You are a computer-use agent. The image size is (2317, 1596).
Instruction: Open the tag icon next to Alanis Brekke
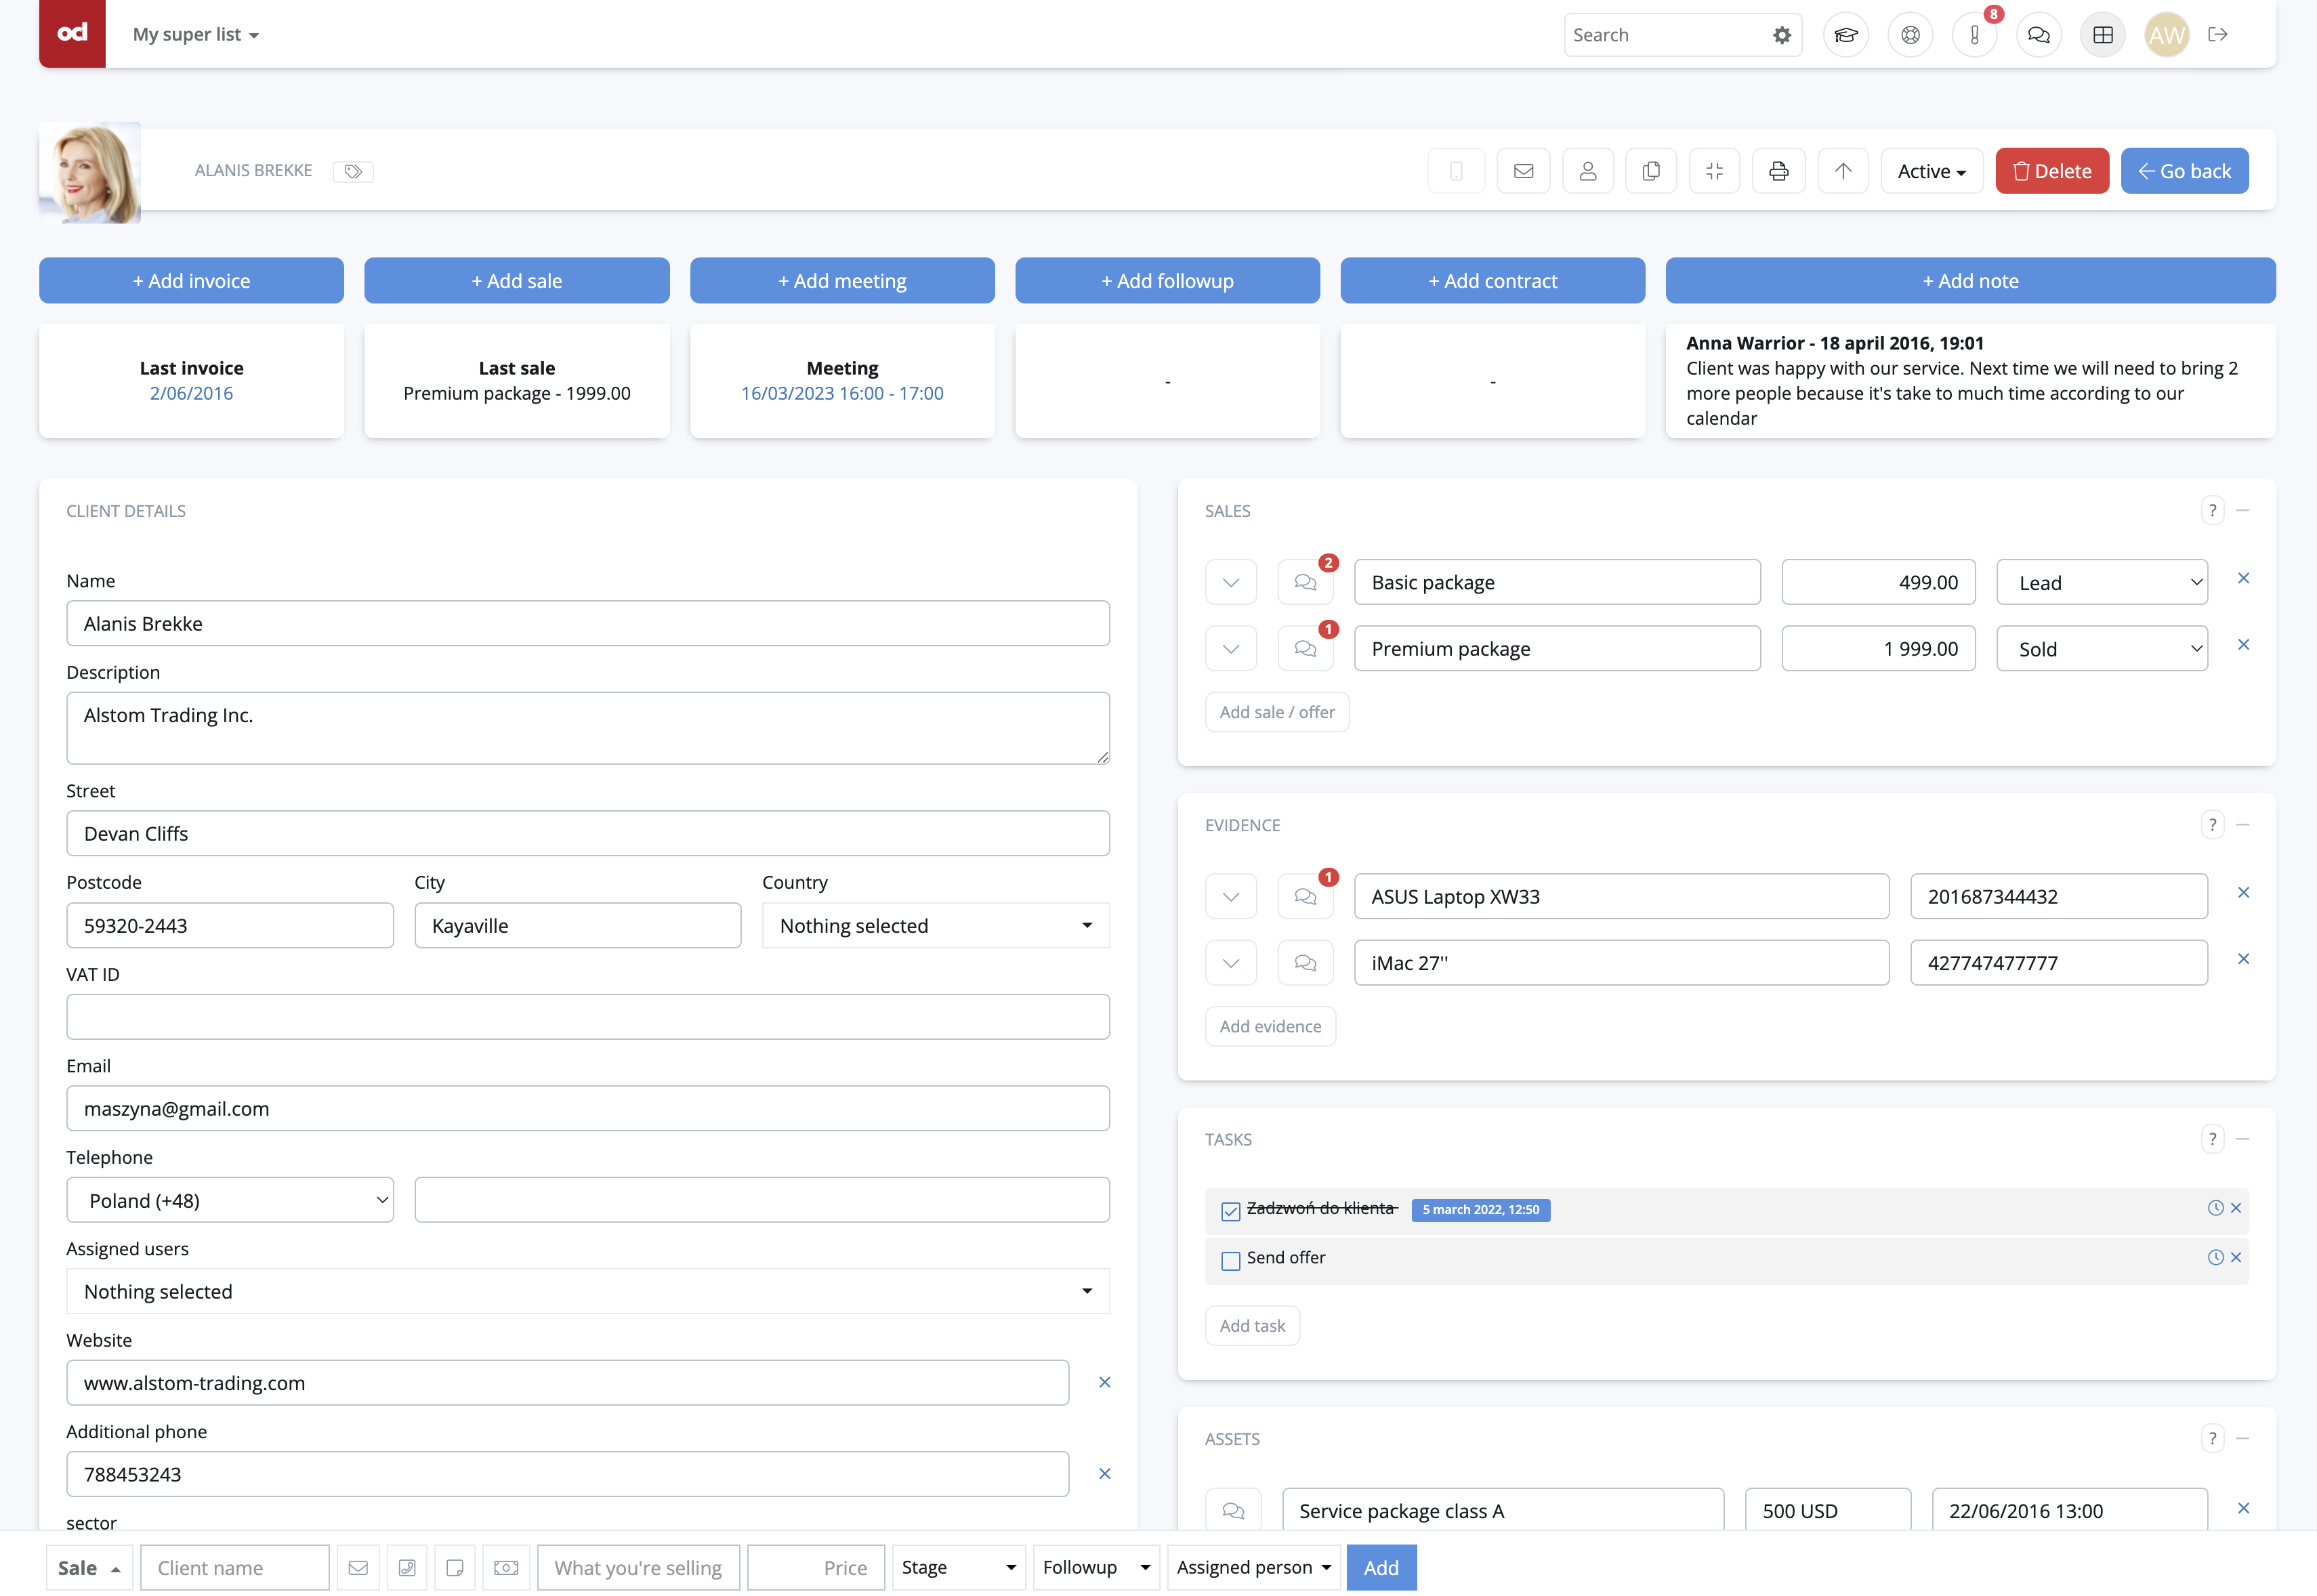[353, 171]
